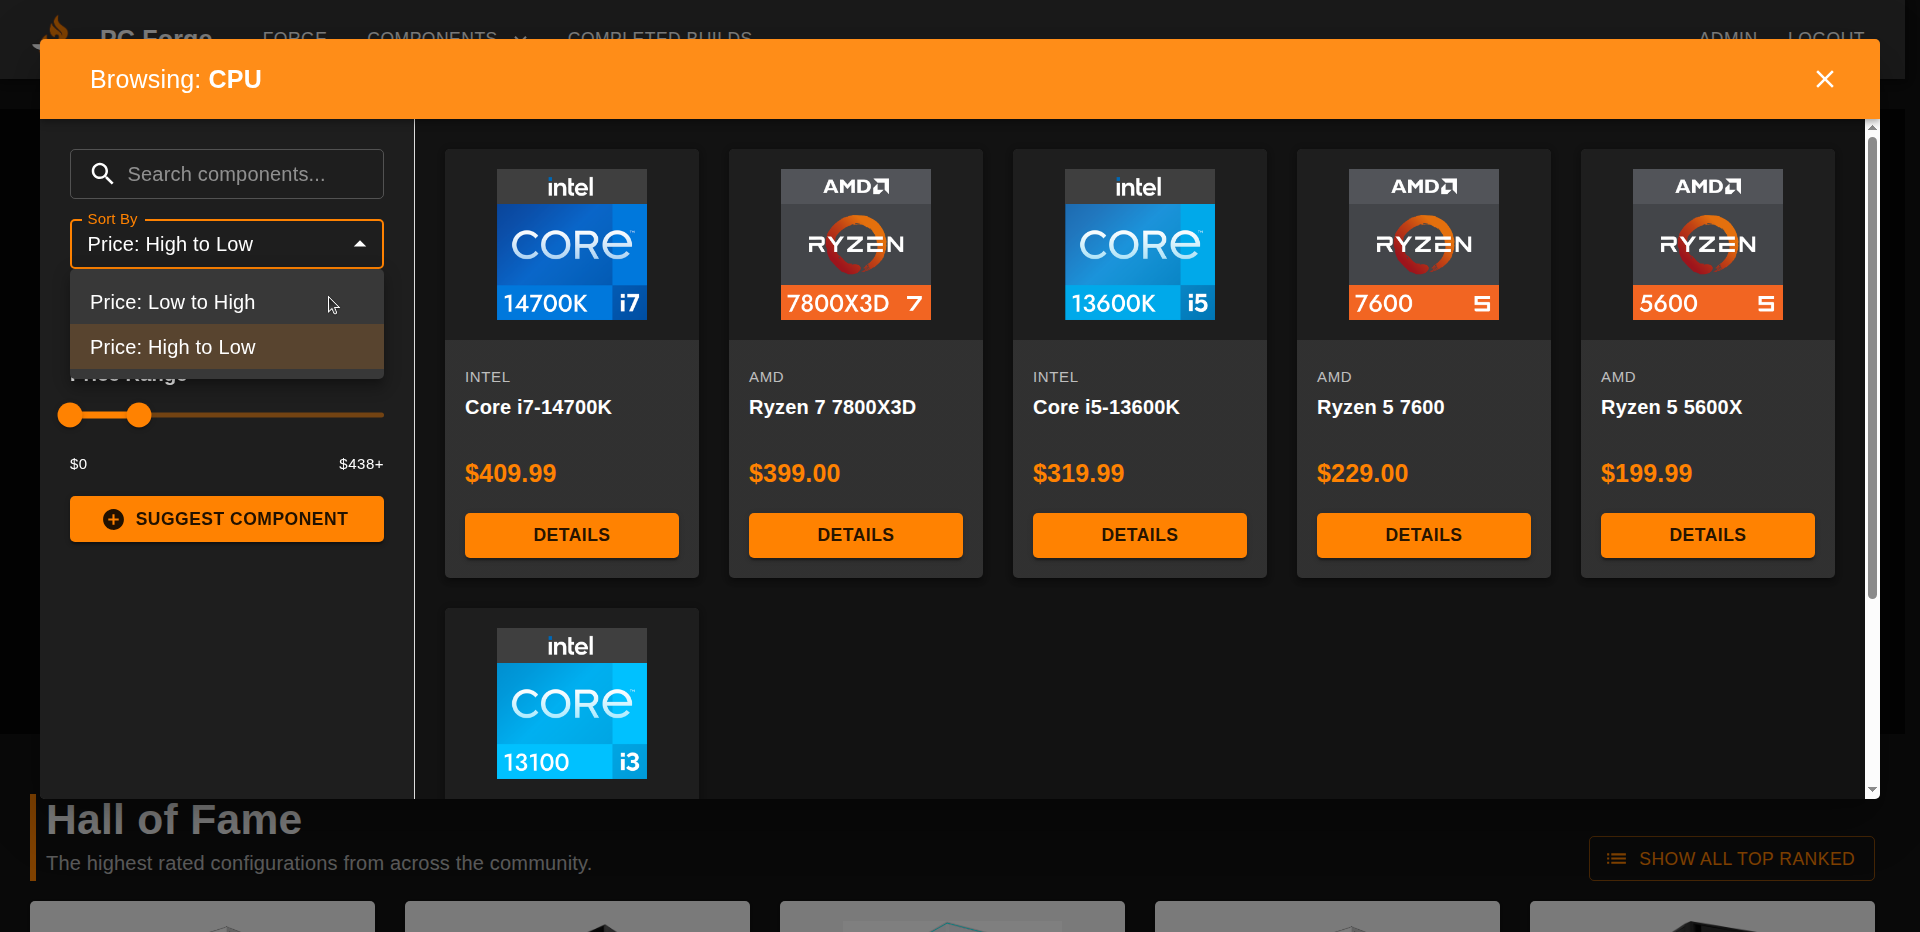View details for Ryzen 7 7800X3D
Screen dimensions: 1920x932
855,535
